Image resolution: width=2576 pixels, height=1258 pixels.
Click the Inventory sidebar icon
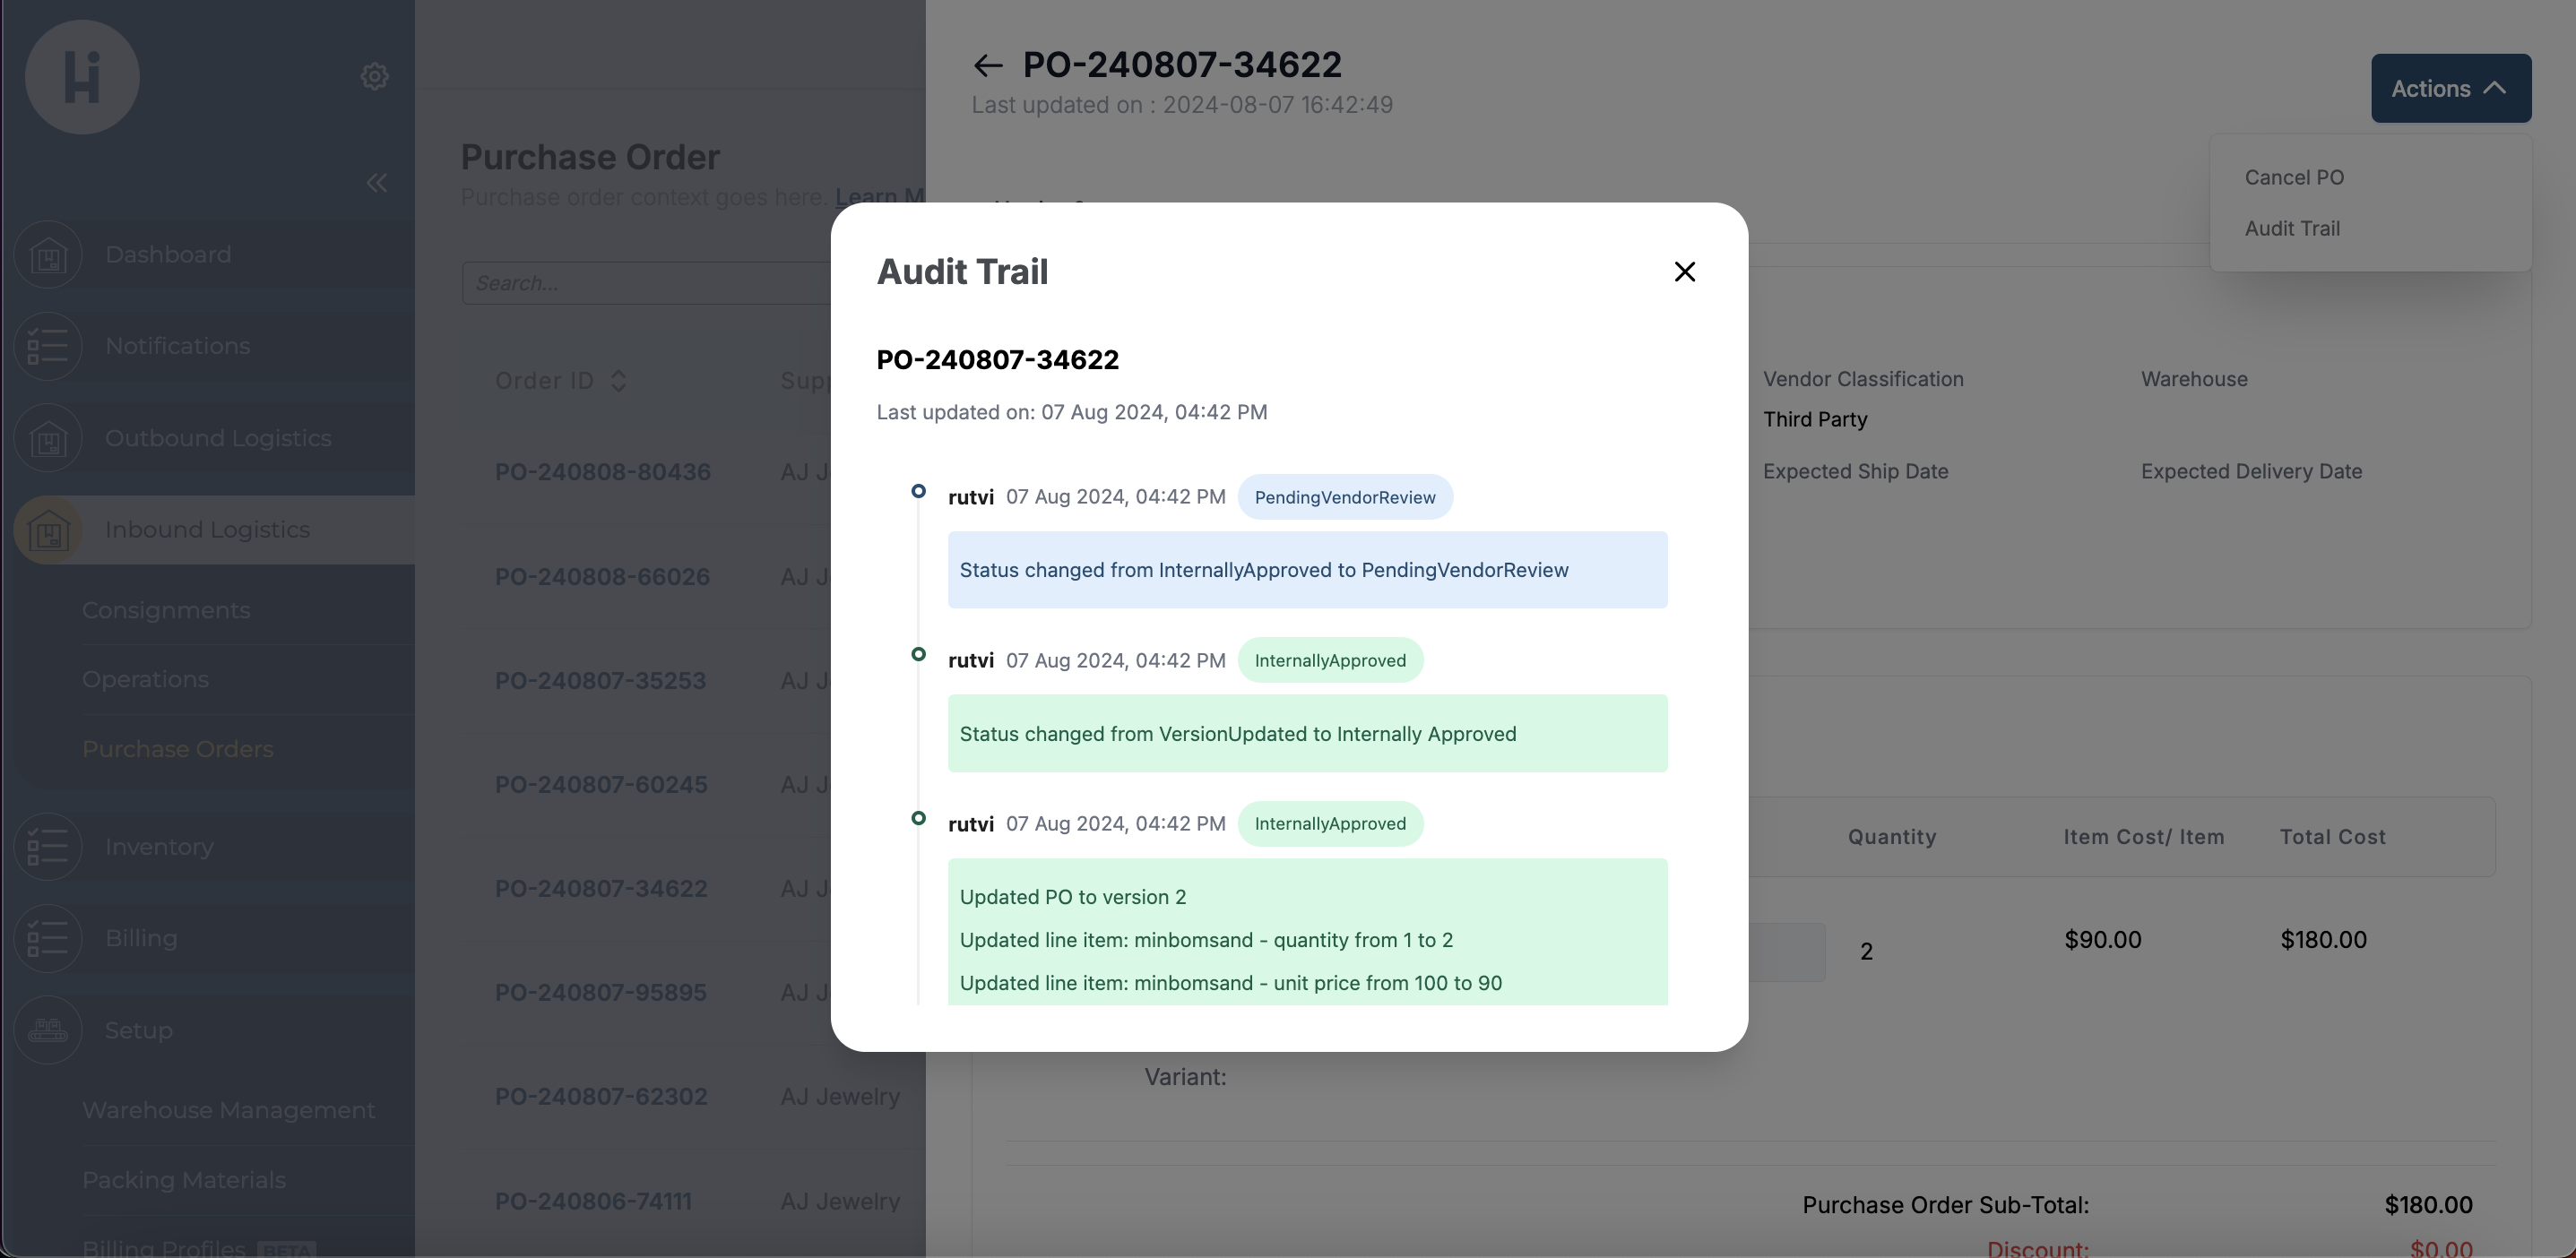48,847
